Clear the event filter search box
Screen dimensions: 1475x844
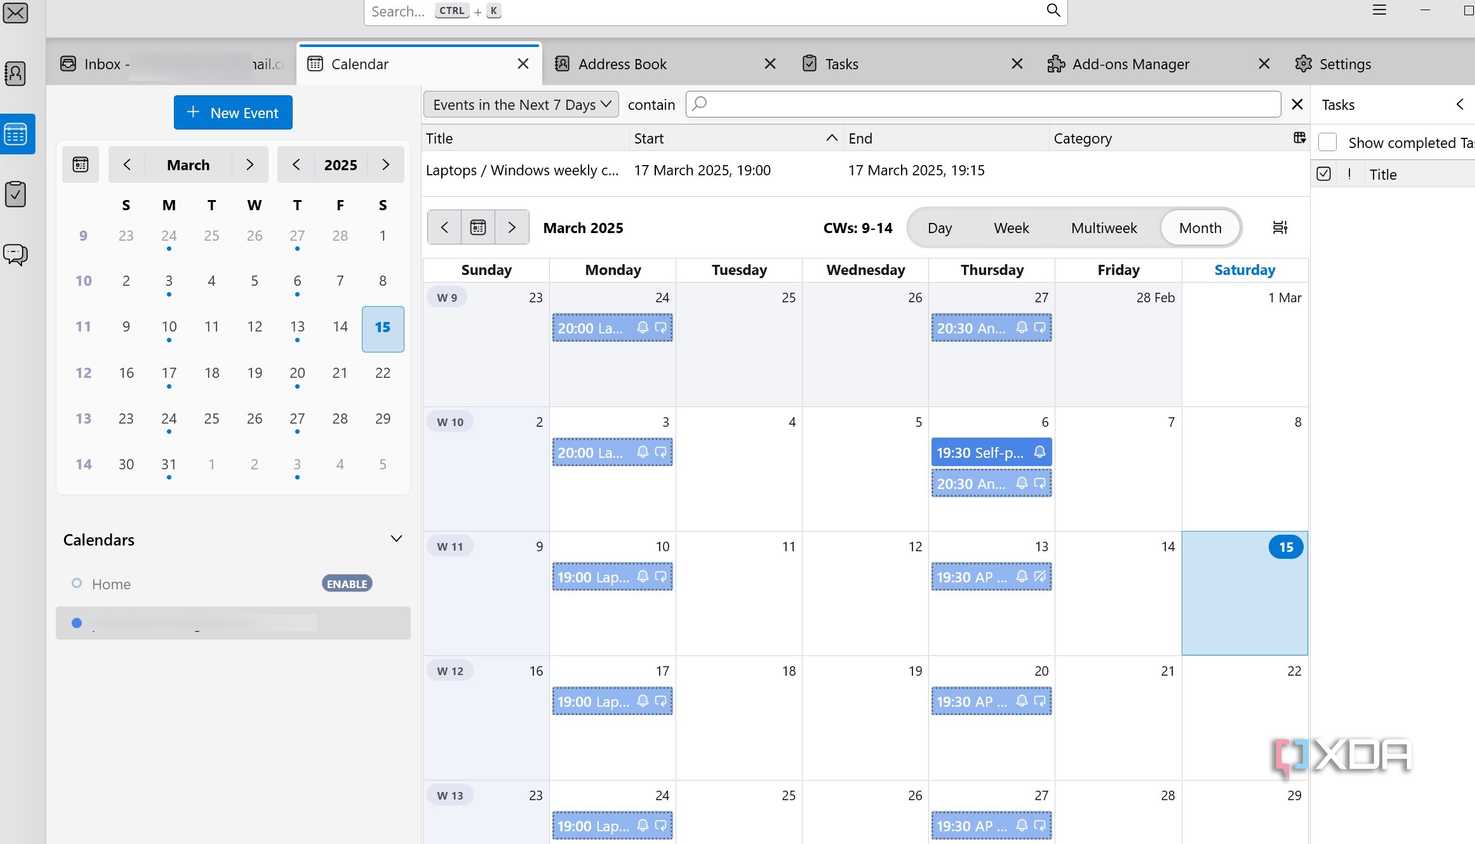tap(1297, 104)
